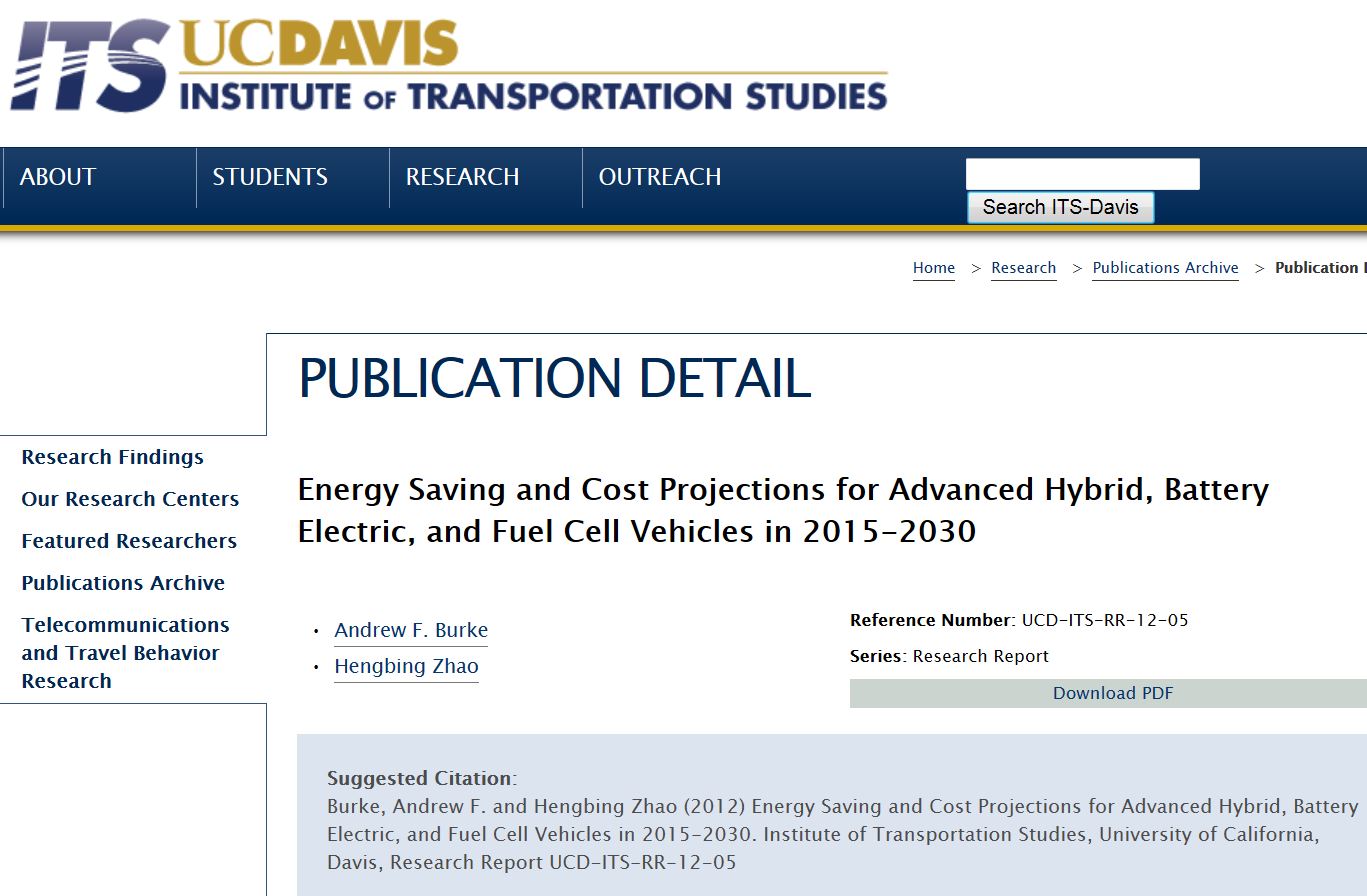View author Andrew F. Burke
This screenshot has height=896, width=1367.
point(411,631)
